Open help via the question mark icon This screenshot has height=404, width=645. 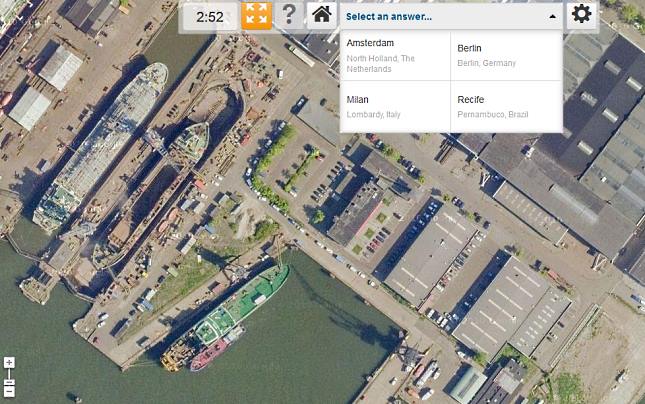pos(289,16)
